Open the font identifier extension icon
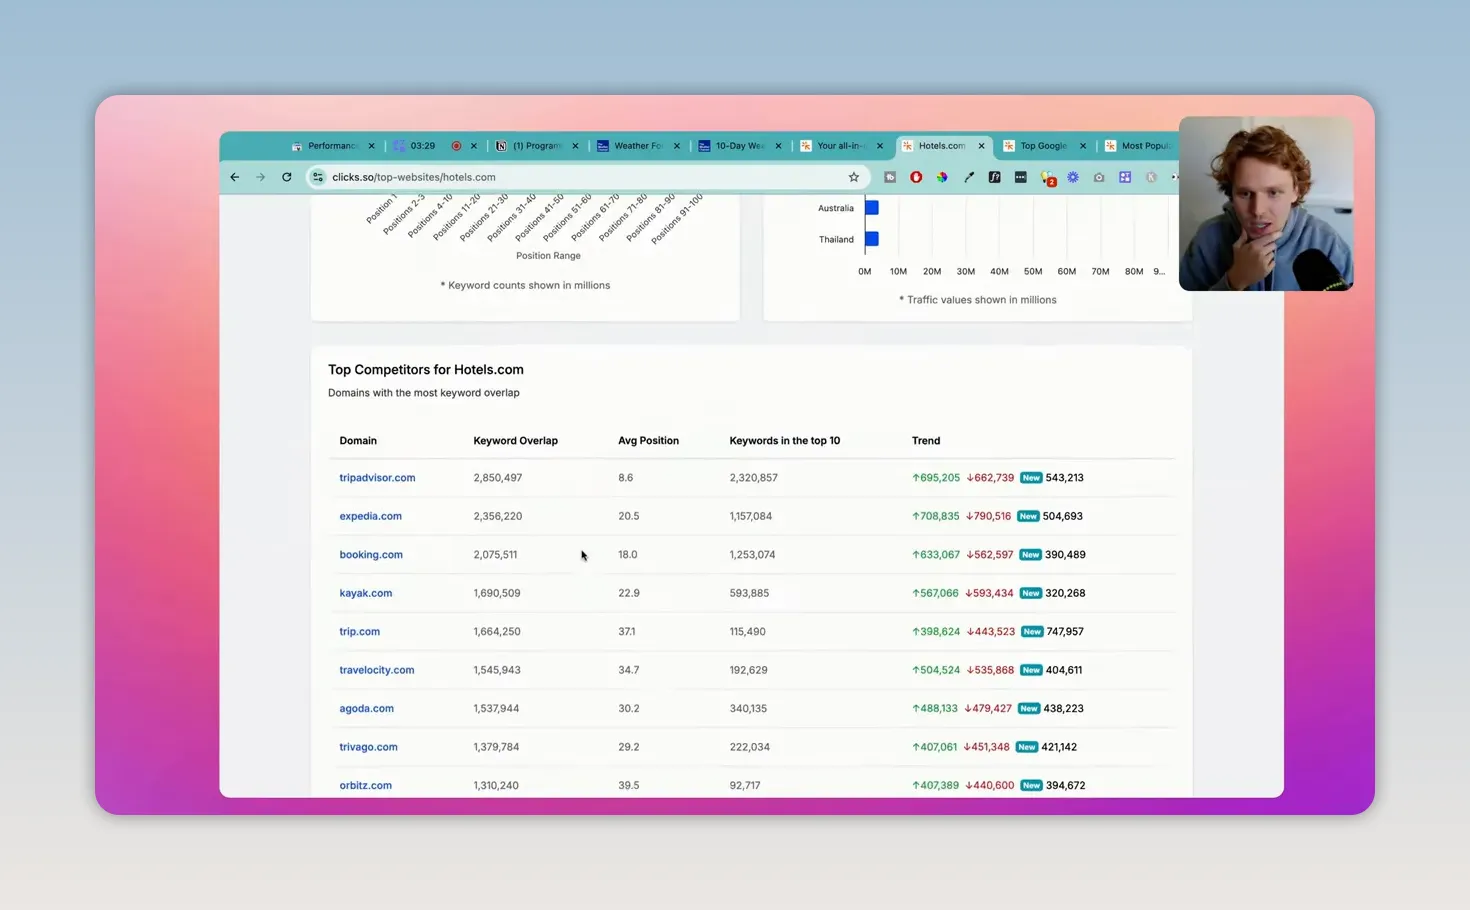Image resolution: width=1470 pixels, height=910 pixels. pyautogui.click(x=994, y=177)
